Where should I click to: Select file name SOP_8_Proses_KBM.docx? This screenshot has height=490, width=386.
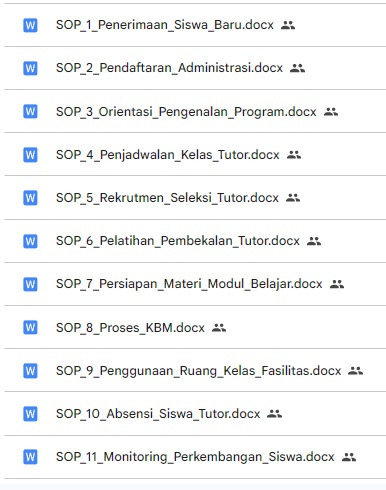click(130, 328)
